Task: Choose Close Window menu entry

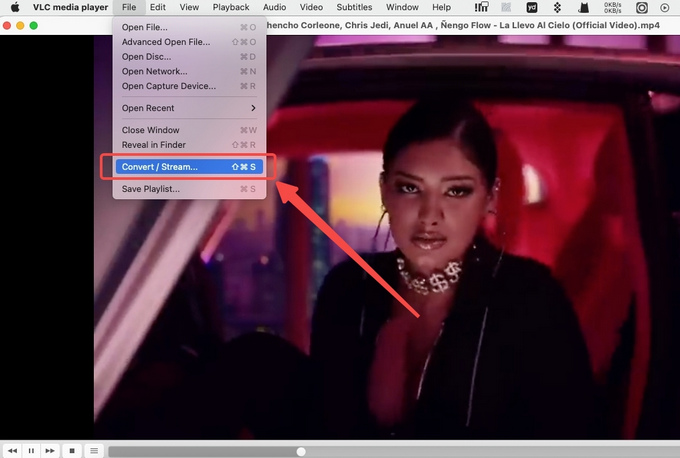Action: (189, 130)
